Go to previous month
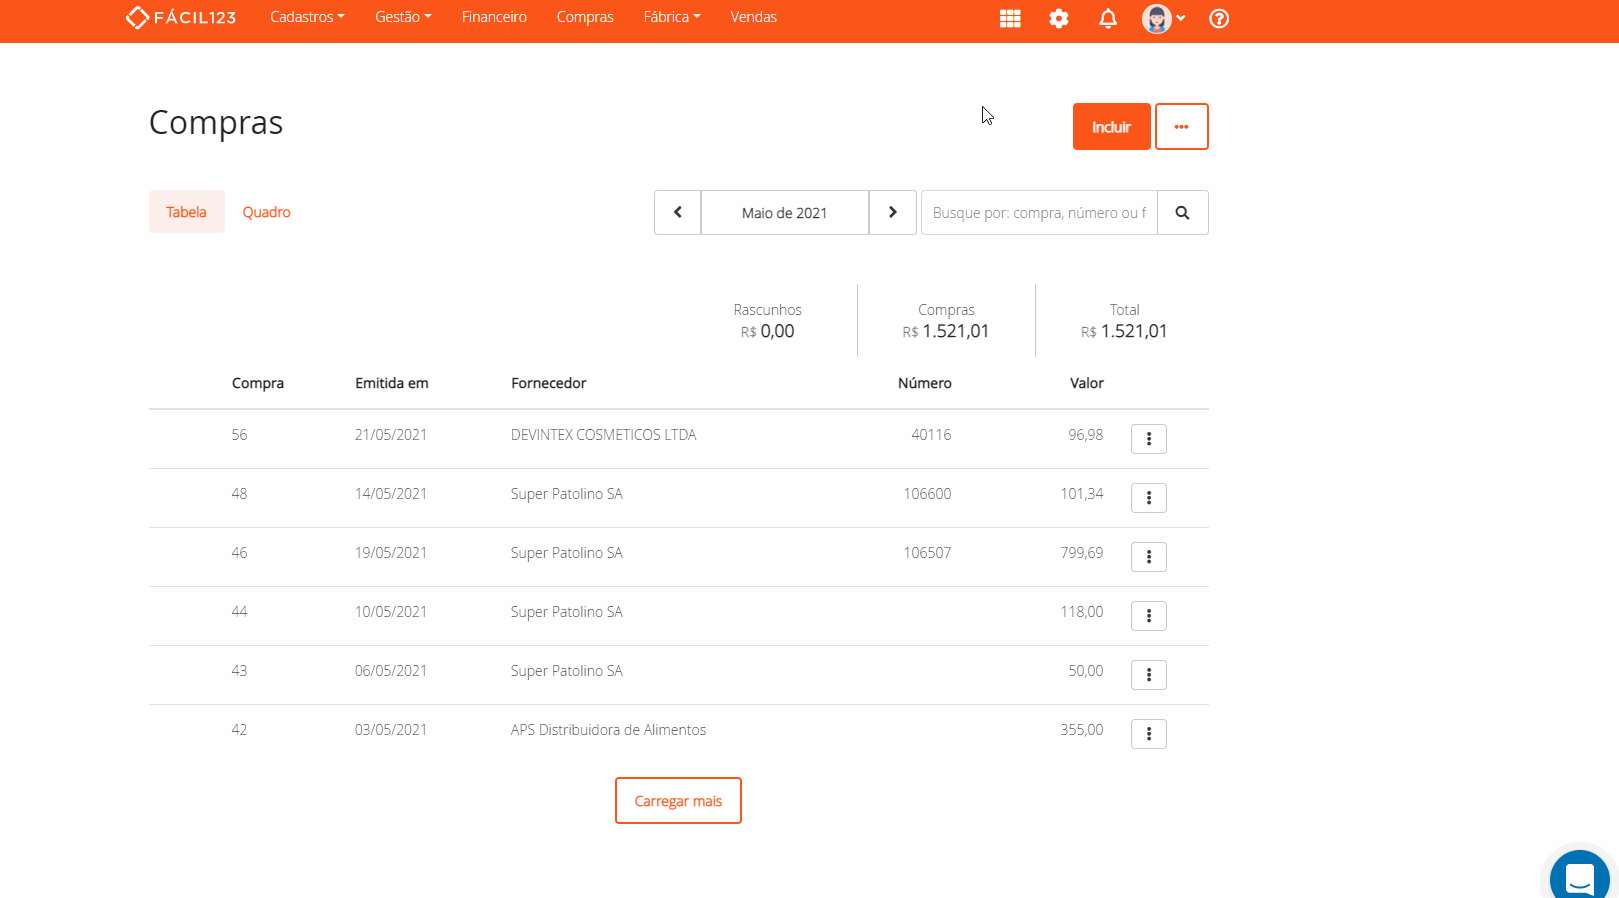This screenshot has height=898, width=1619. pos(678,213)
